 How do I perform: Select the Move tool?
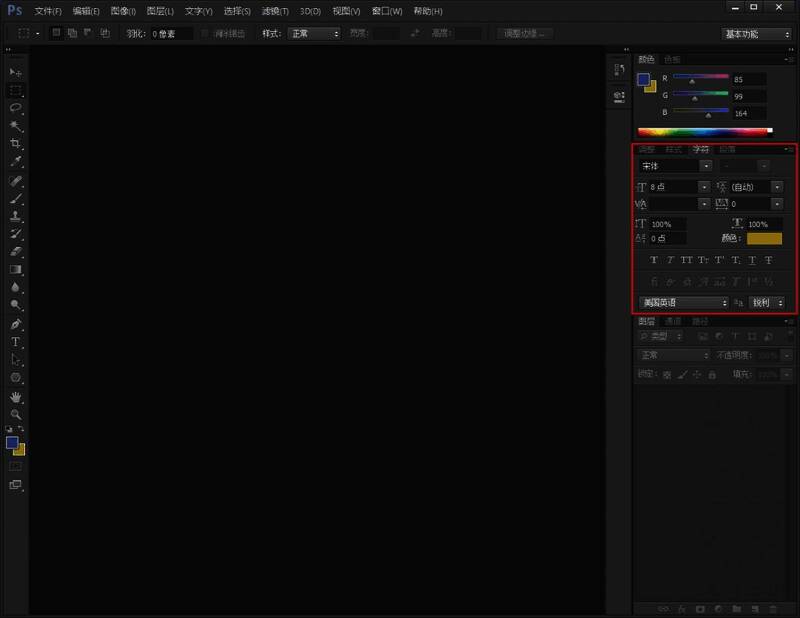tap(15, 73)
